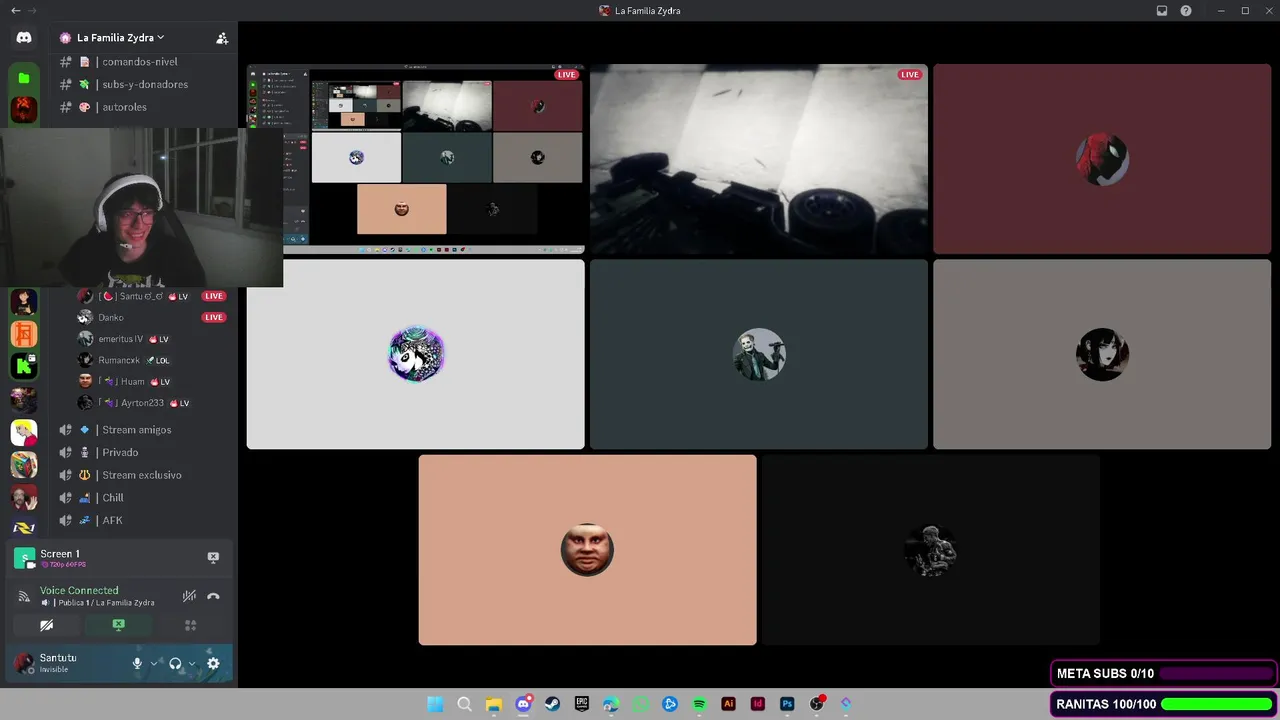Open the Inbox icon in title bar
Viewport: 1280px width, 720px height.
coord(1162,11)
